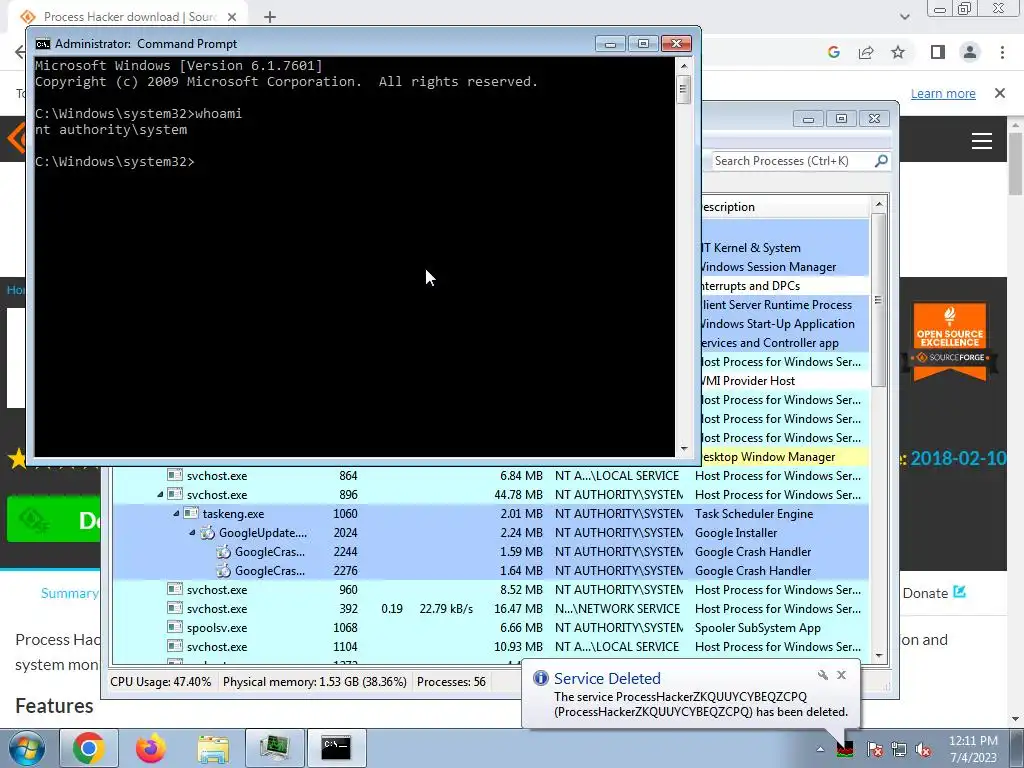The width and height of the screenshot is (1024, 768).
Task: Click the Task Scheduler Engine description
Action: click(x=754, y=514)
